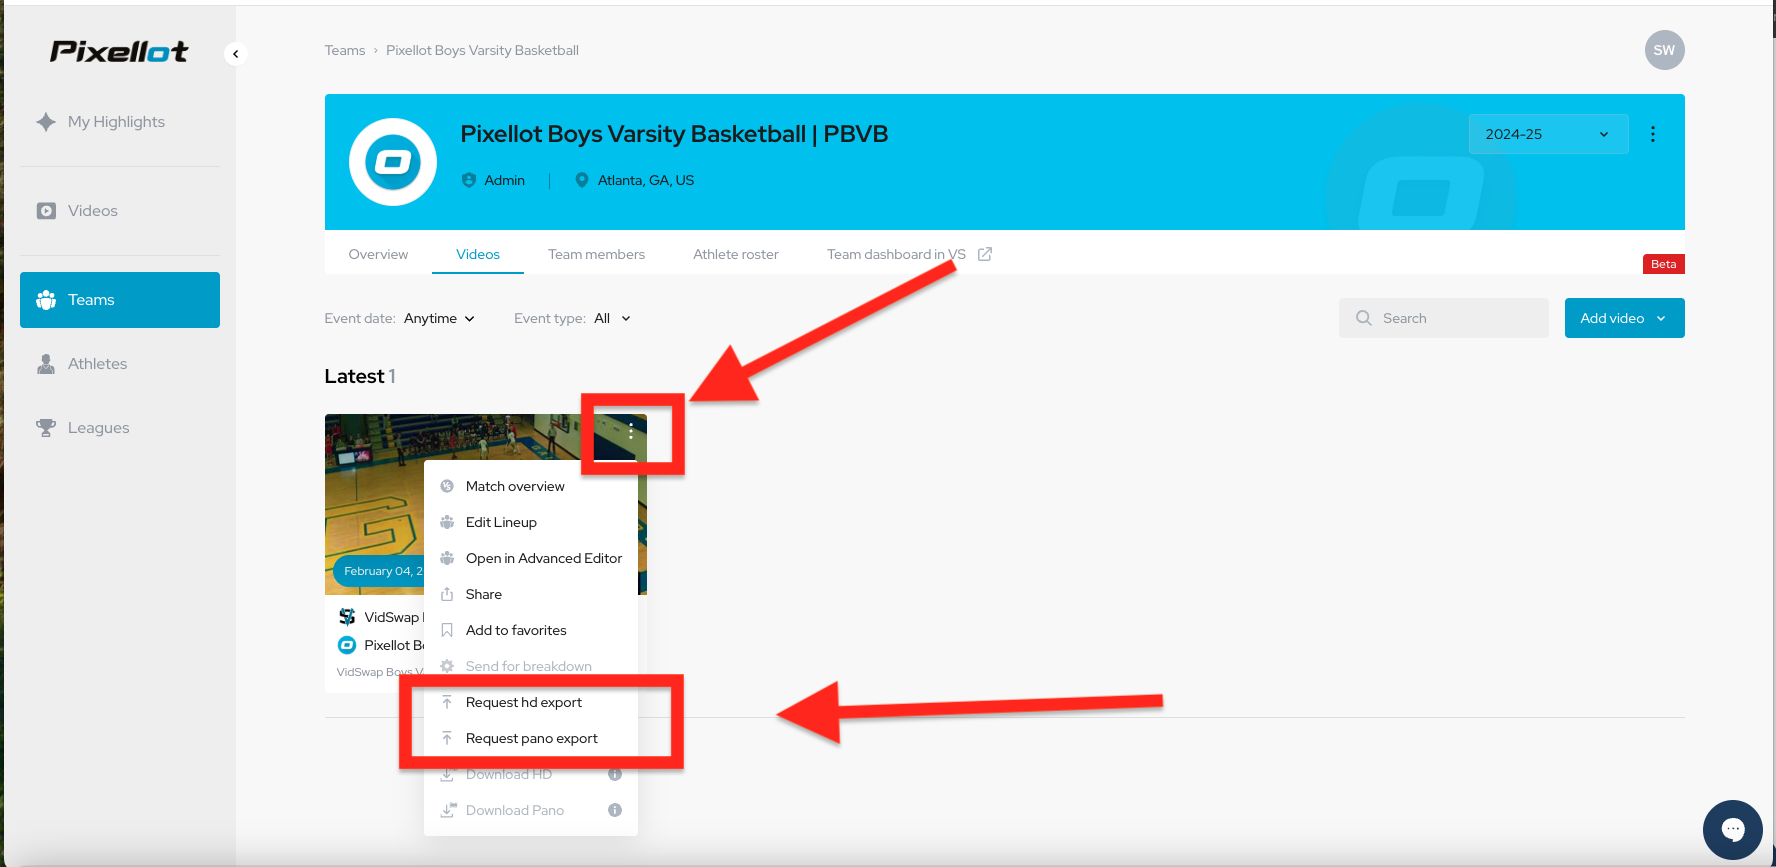Click Send for breakdown menu entry

(531, 666)
